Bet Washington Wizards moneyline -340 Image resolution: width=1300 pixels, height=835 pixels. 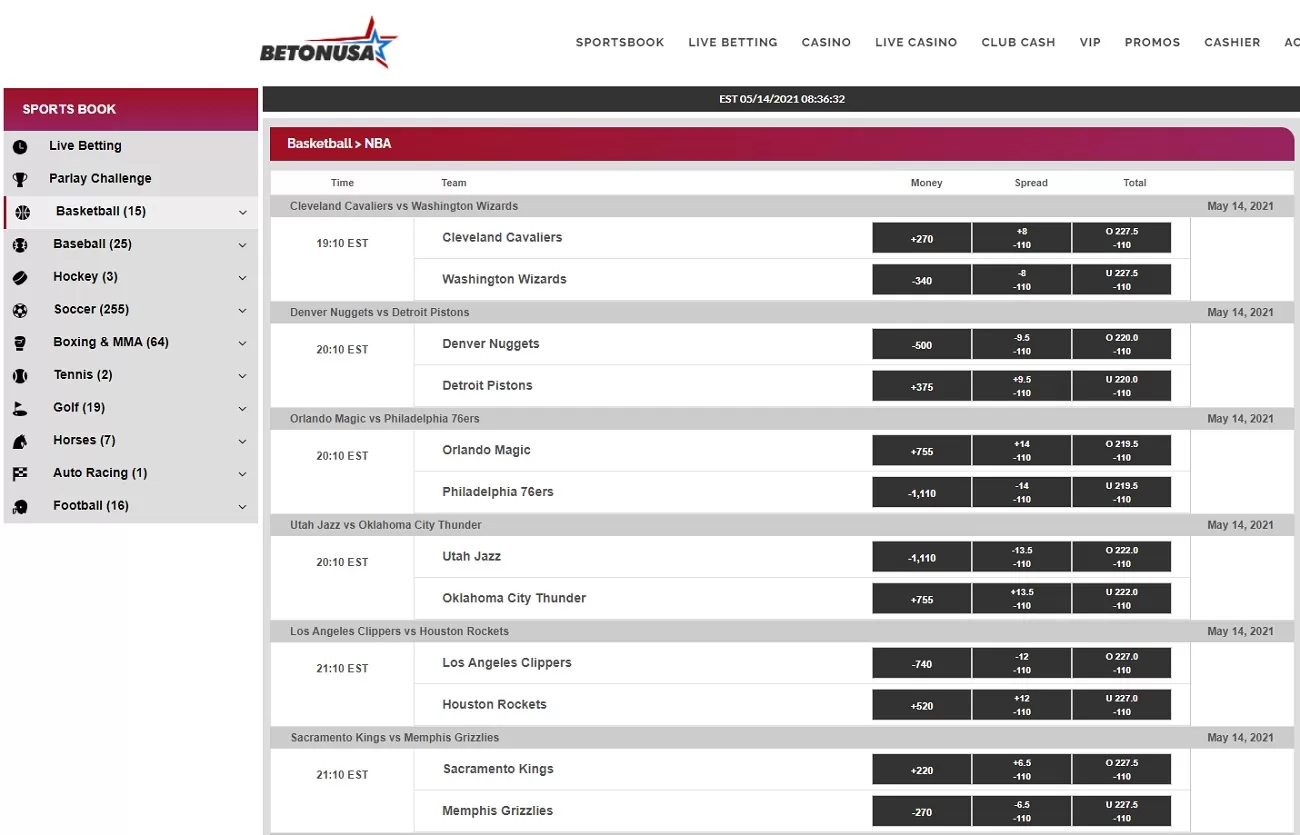[x=922, y=280]
